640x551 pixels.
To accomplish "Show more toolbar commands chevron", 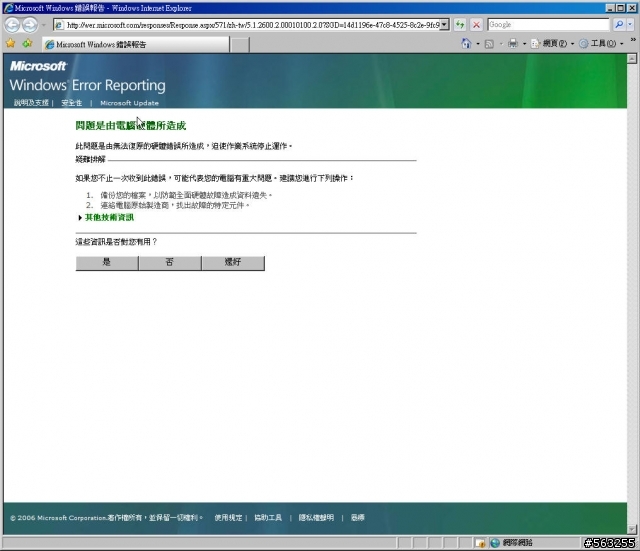I will (x=633, y=40).
